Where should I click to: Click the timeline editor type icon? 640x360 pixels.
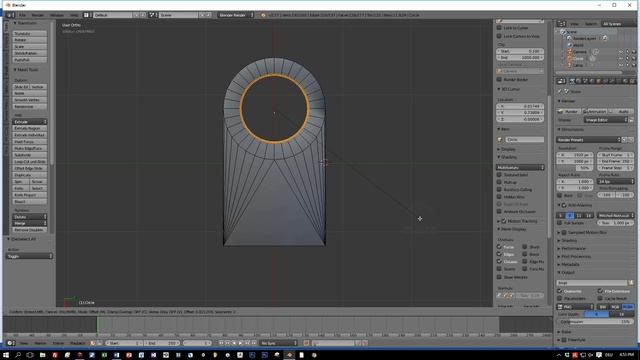point(11,343)
